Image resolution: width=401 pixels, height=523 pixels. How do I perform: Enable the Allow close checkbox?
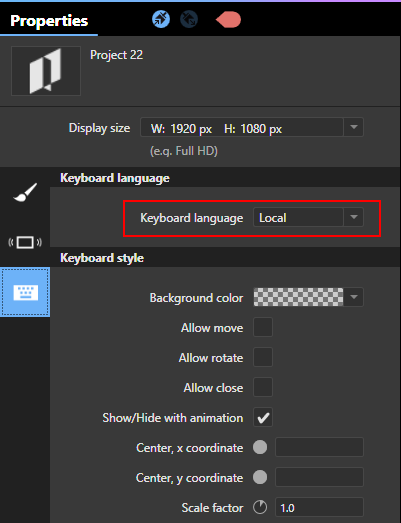tap(263, 387)
